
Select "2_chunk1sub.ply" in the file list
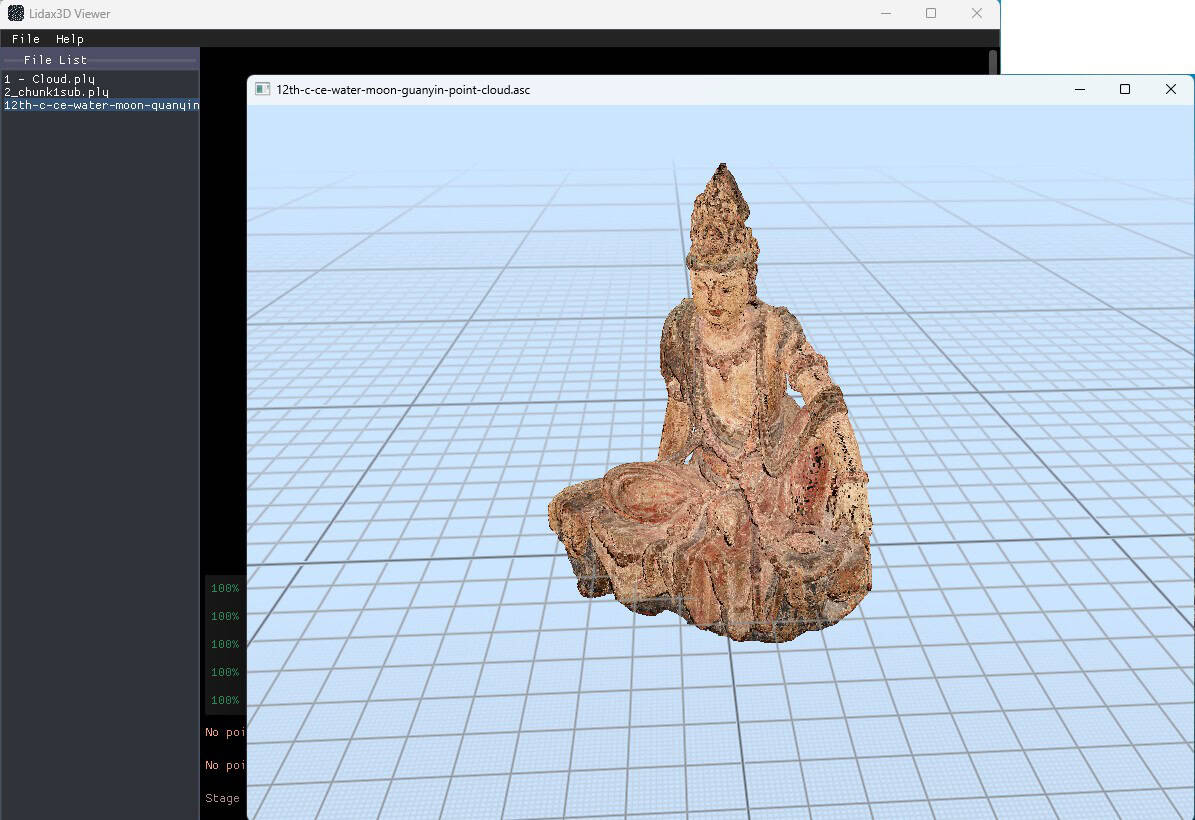[x=56, y=92]
